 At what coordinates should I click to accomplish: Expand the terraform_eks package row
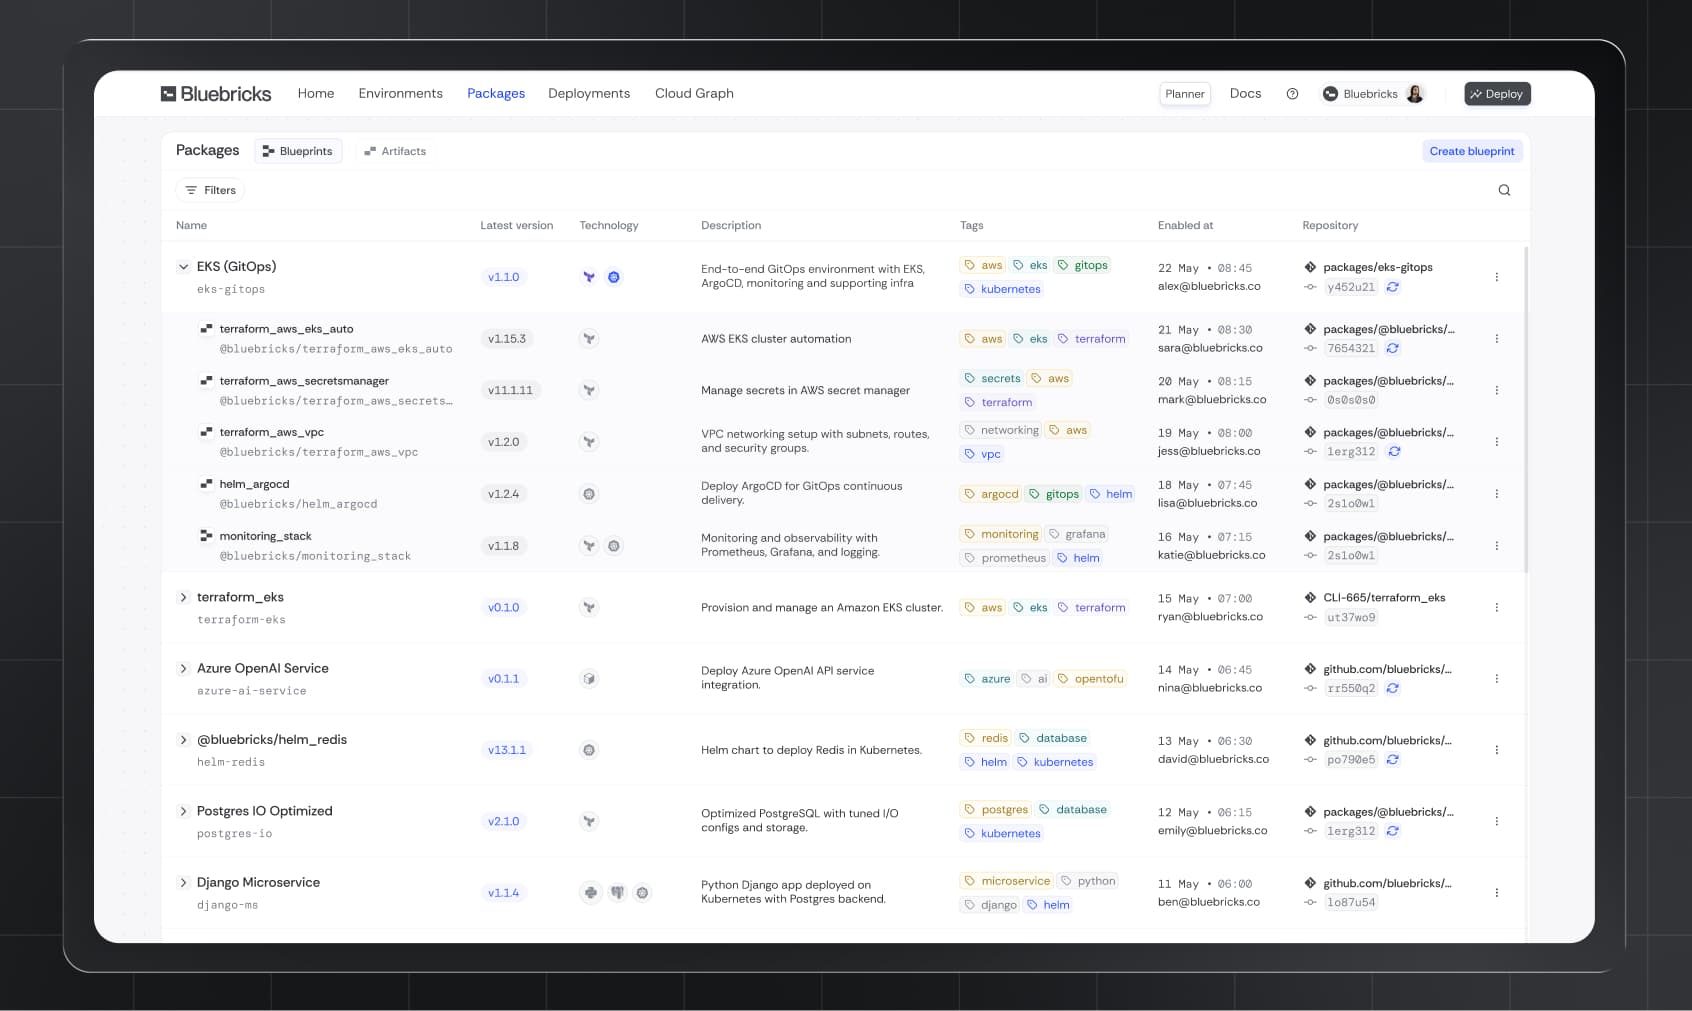184,597
